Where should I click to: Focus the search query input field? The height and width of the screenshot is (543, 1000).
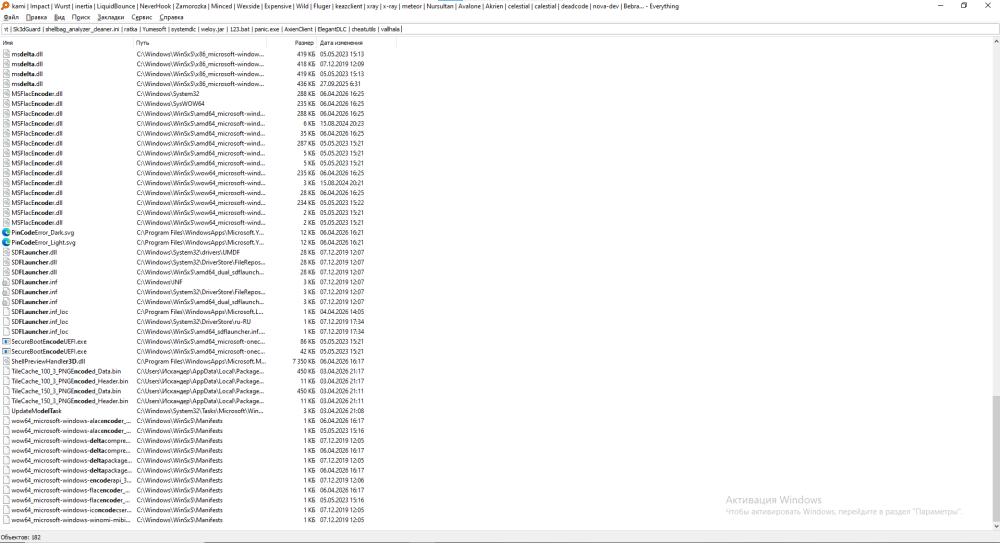pyautogui.click(x=500, y=29)
